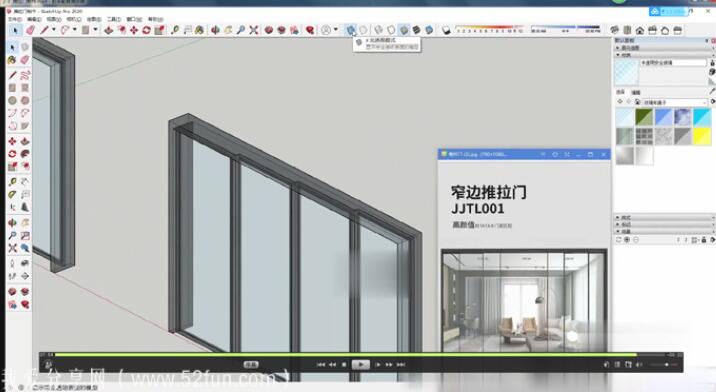This screenshot has height=392, width=716.
Task: Open the fifth (Draw) menu in menu bar
Action: (x=94, y=19)
